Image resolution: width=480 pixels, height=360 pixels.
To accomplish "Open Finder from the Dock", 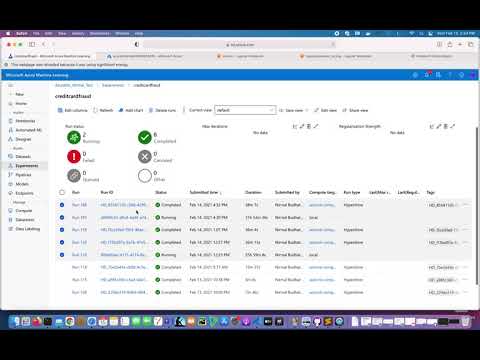I will pos(15,321).
